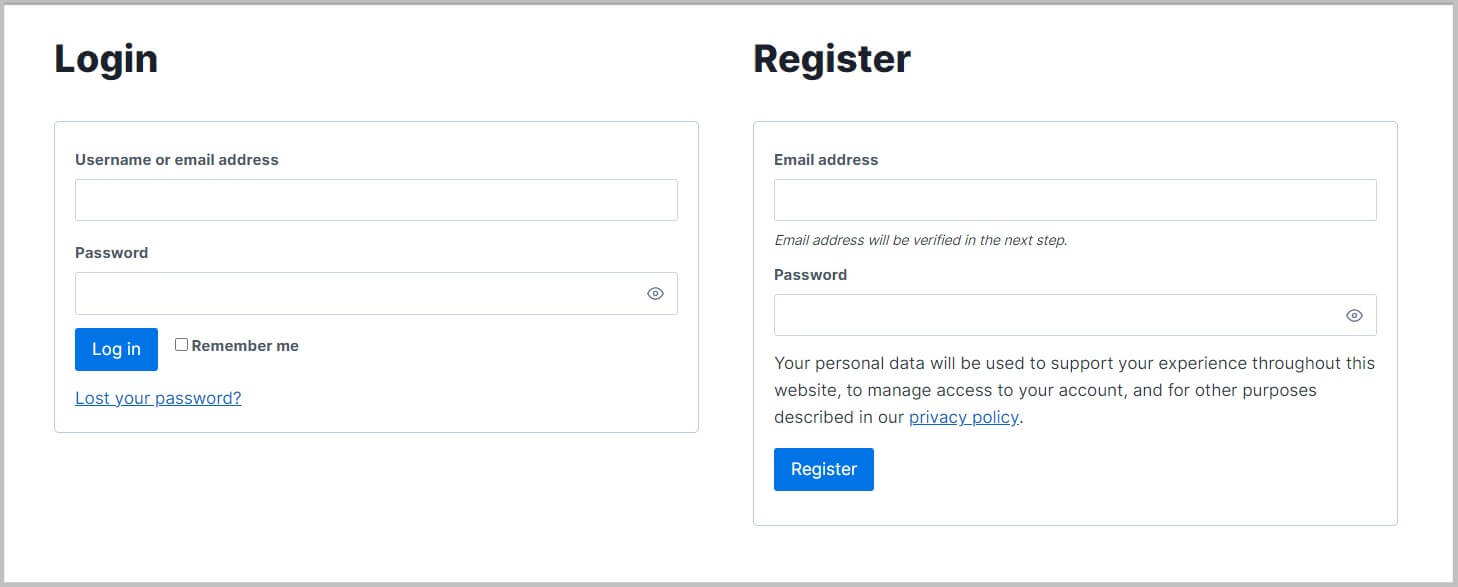Open the privacy policy link

click(x=963, y=418)
